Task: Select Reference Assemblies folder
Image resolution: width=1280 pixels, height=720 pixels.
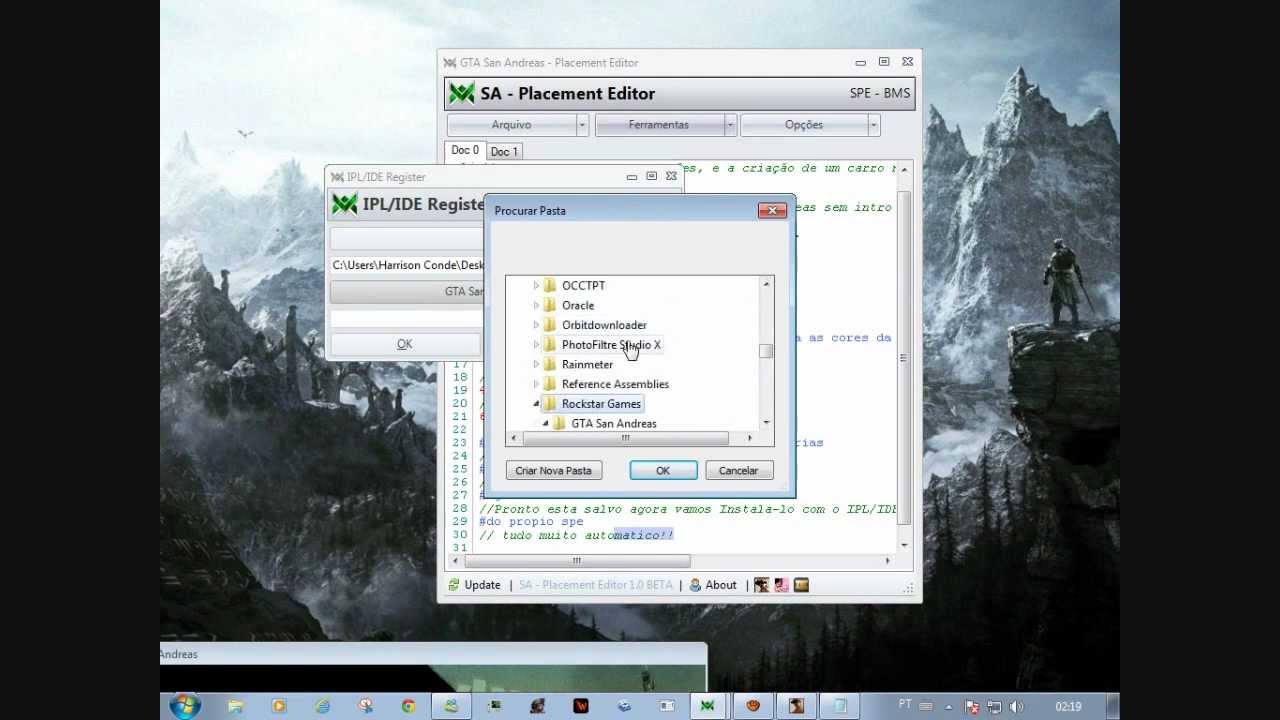Action: pyautogui.click(x=615, y=384)
